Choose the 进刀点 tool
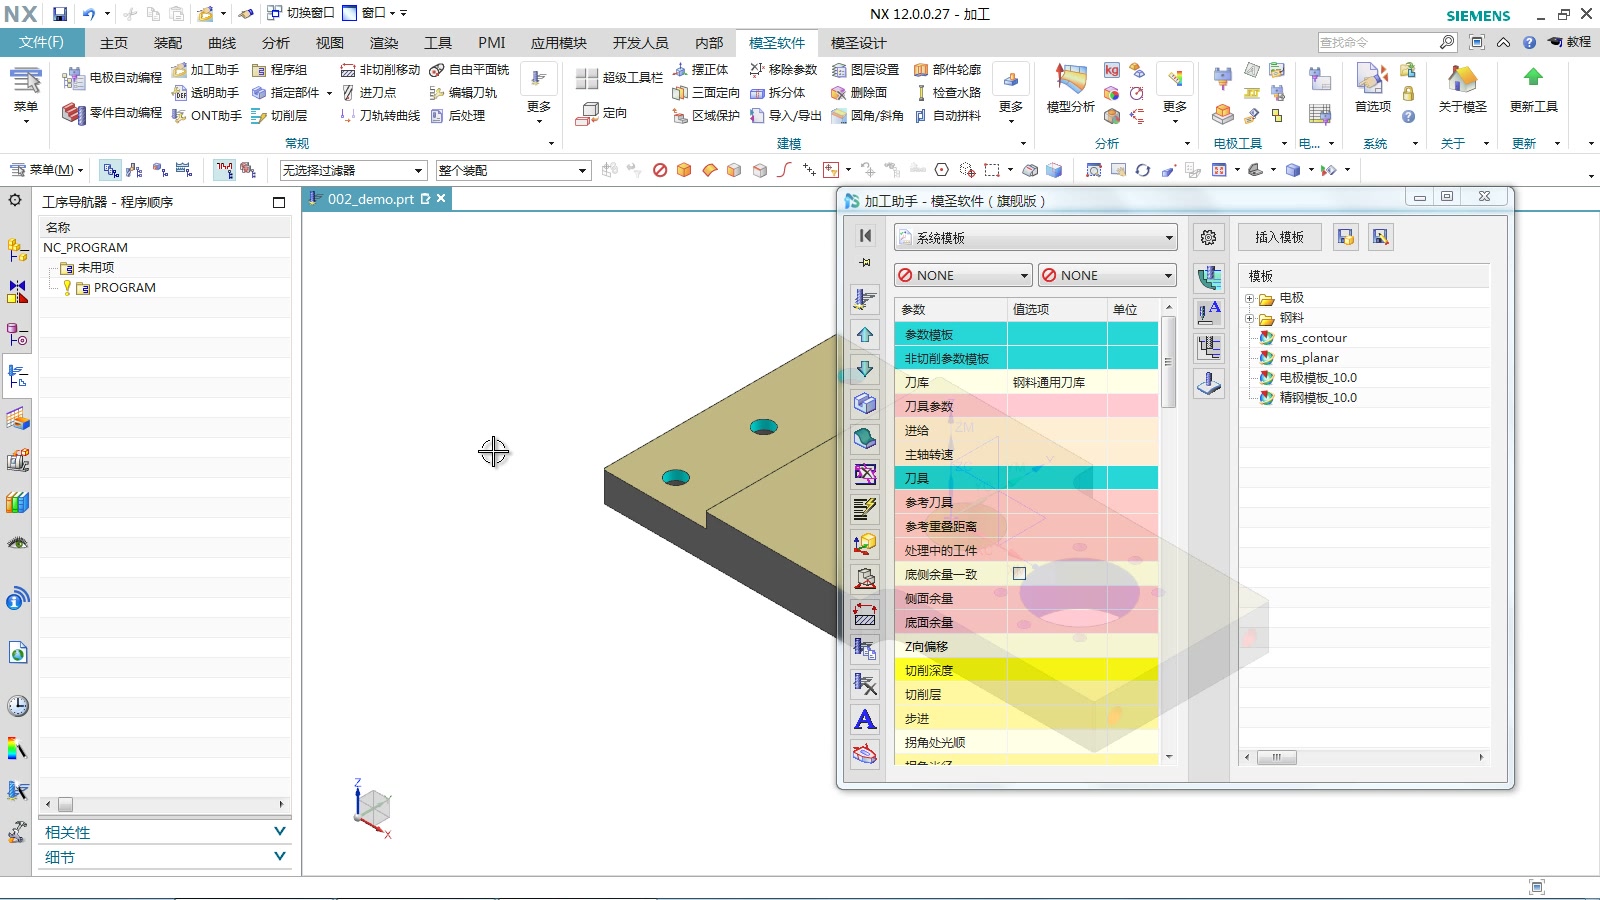The image size is (1600, 900). point(368,93)
